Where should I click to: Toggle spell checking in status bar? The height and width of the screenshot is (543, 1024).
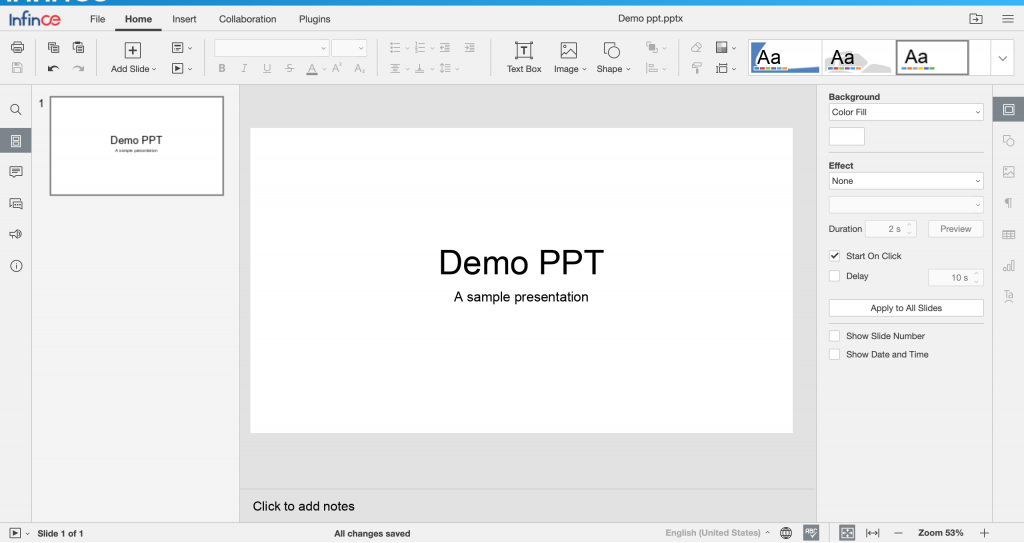[811, 533]
